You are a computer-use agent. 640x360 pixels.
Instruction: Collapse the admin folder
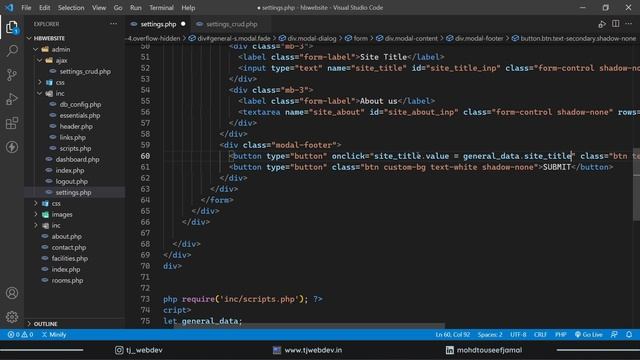pos(36,49)
